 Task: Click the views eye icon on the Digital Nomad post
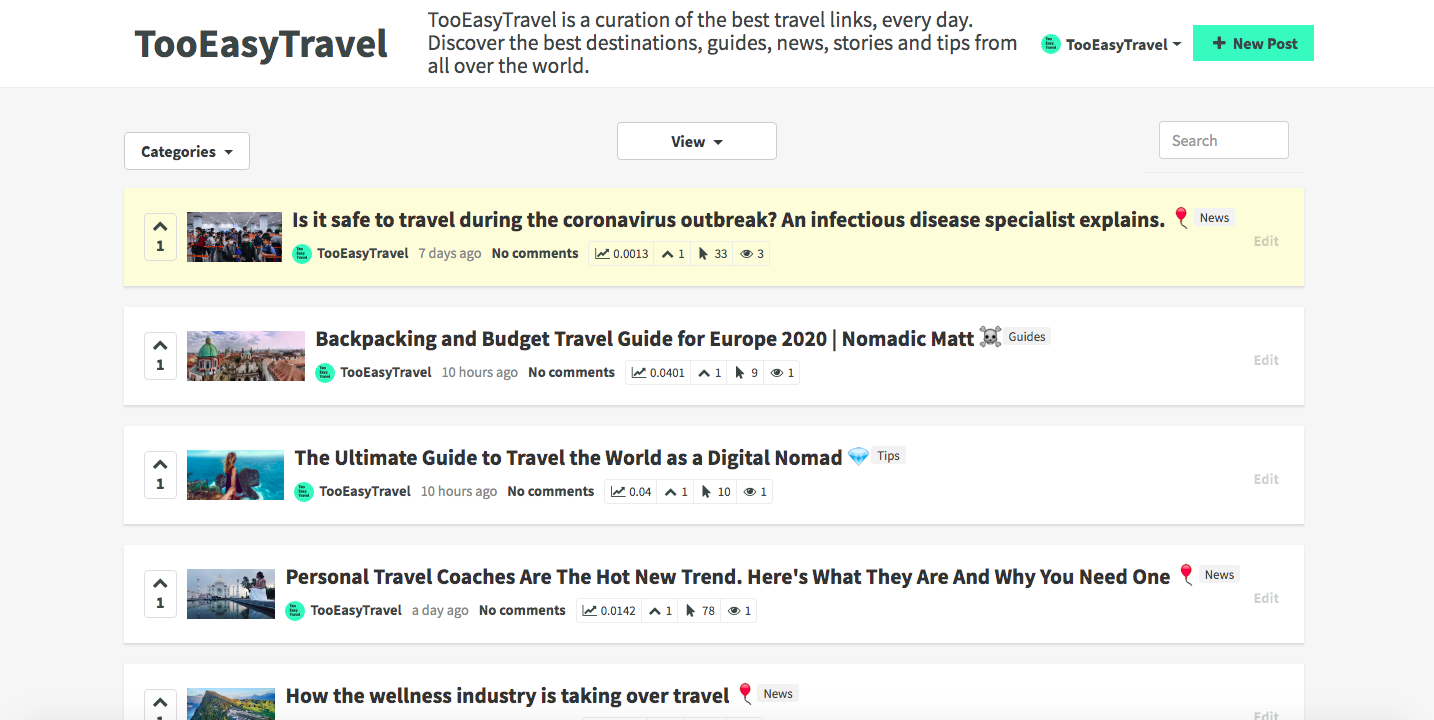click(750, 491)
